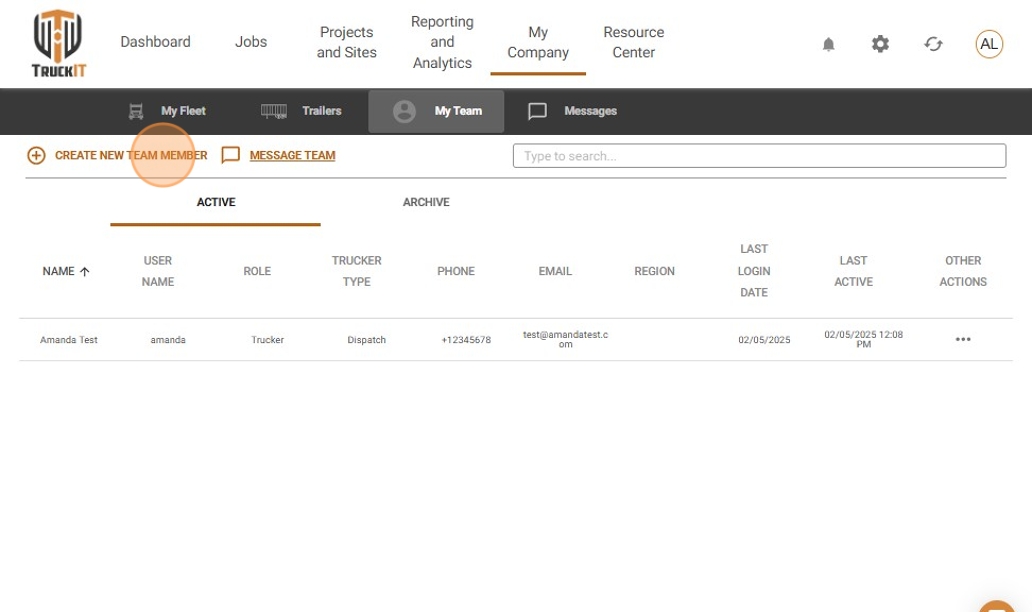
Task: Click the My Fleet truck icon
Action: pyautogui.click(x=136, y=111)
